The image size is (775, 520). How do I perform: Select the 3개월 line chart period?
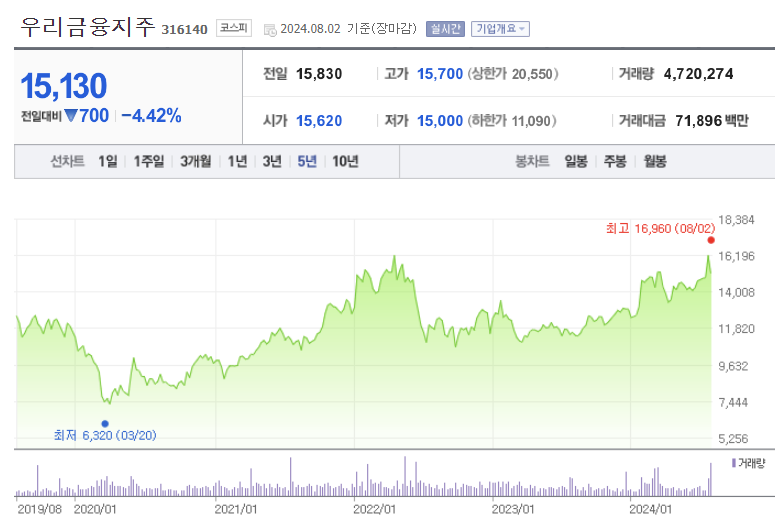click(196, 161)
